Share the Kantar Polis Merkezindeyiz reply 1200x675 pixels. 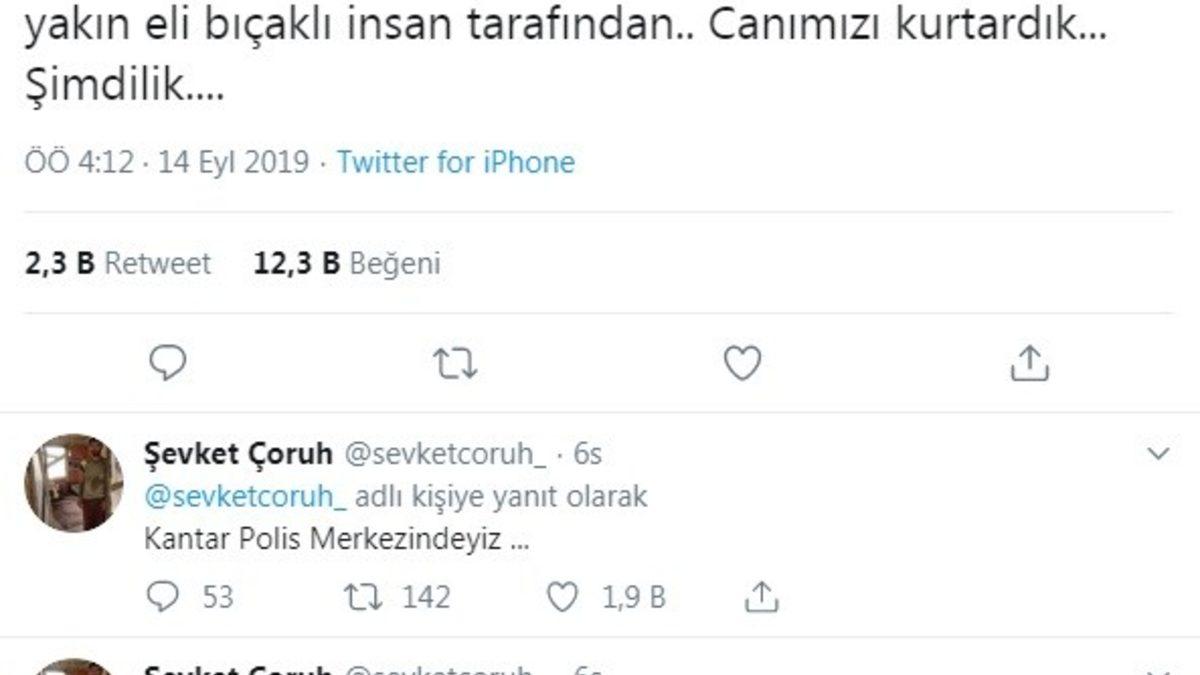tap(762, 597)
